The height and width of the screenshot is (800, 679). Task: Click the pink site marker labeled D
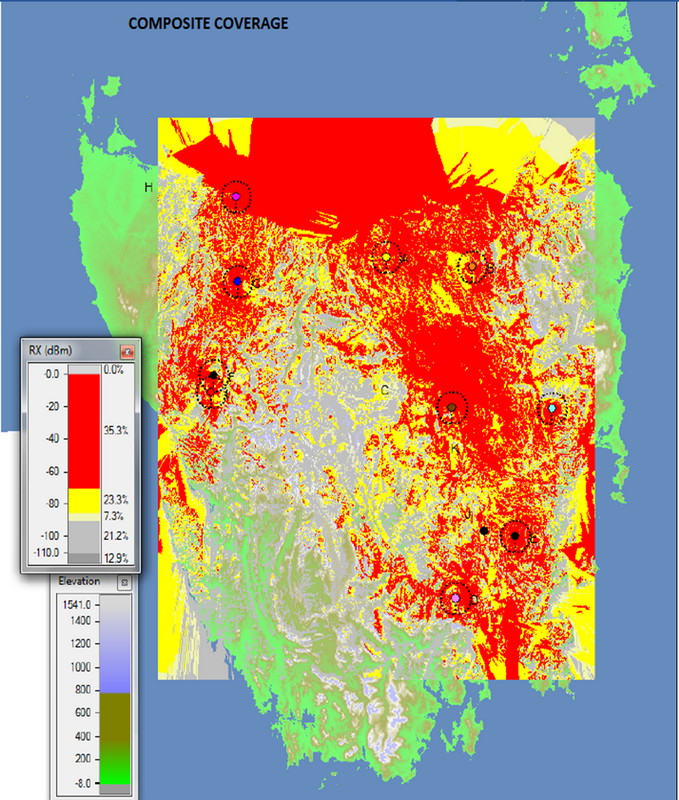point(456,597)
